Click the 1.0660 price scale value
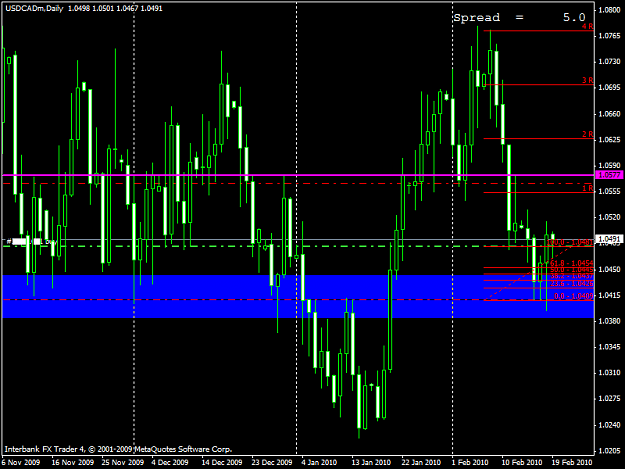 (610, 114)
